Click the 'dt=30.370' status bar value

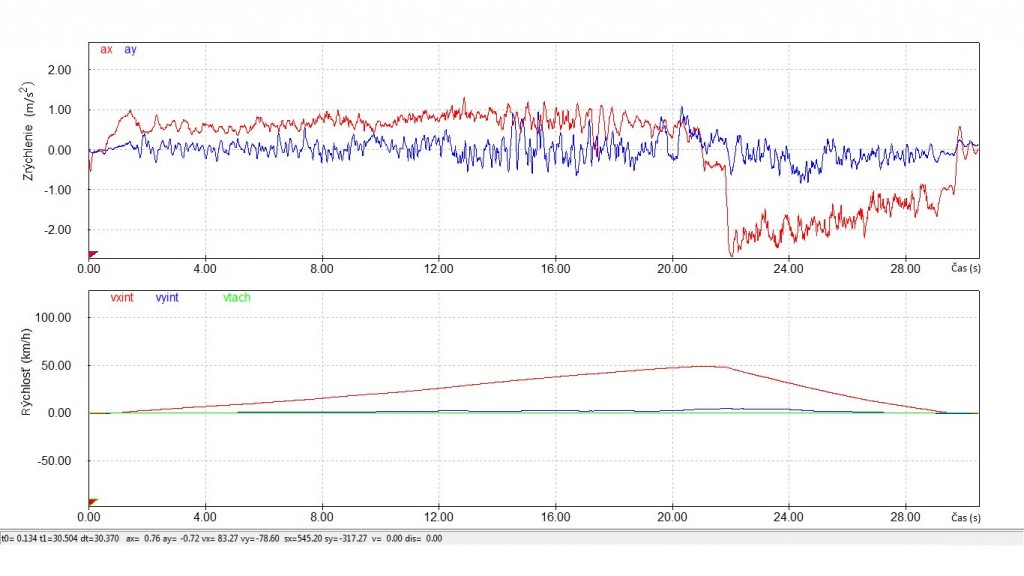pyautogui.click(x=99, y=539)
